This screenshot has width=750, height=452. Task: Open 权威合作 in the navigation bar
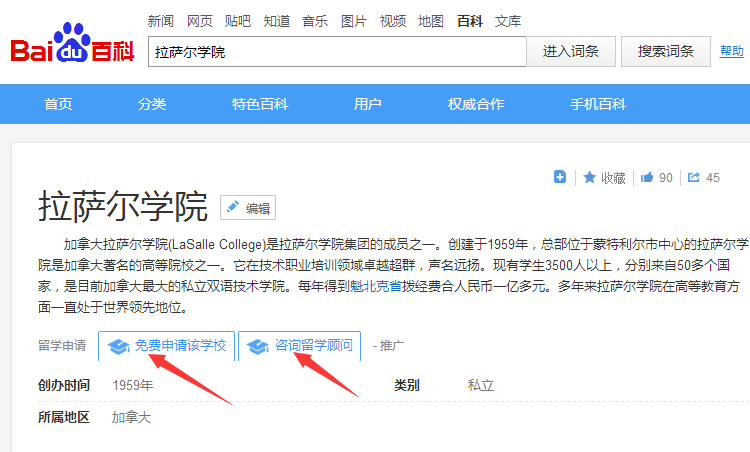[476, 104]
